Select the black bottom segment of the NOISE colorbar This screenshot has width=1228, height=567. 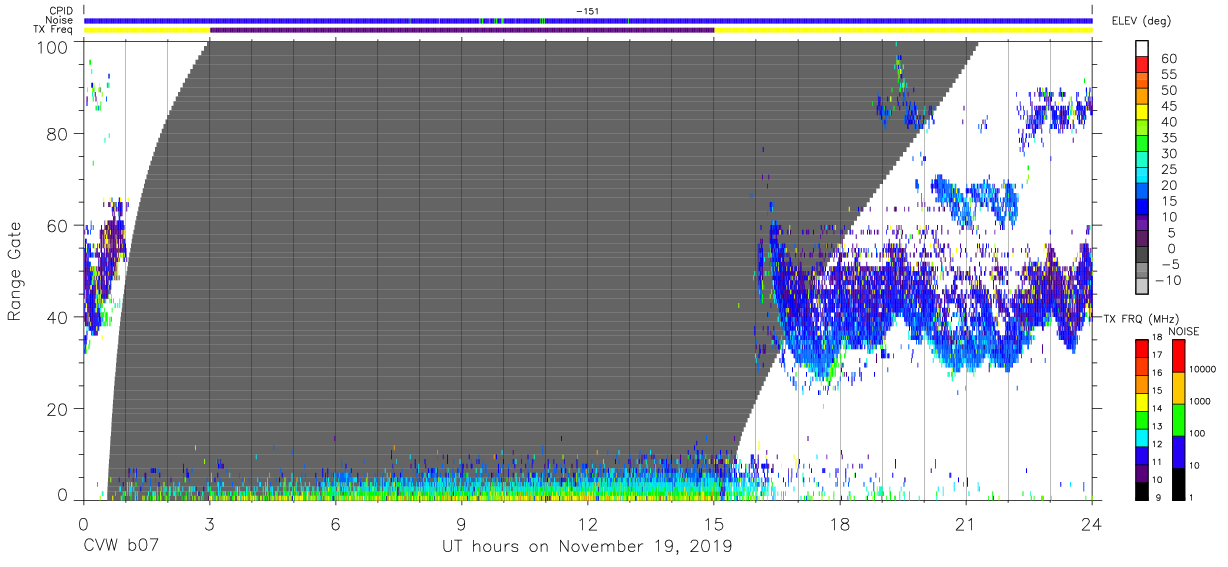(x=1179, y=482)
